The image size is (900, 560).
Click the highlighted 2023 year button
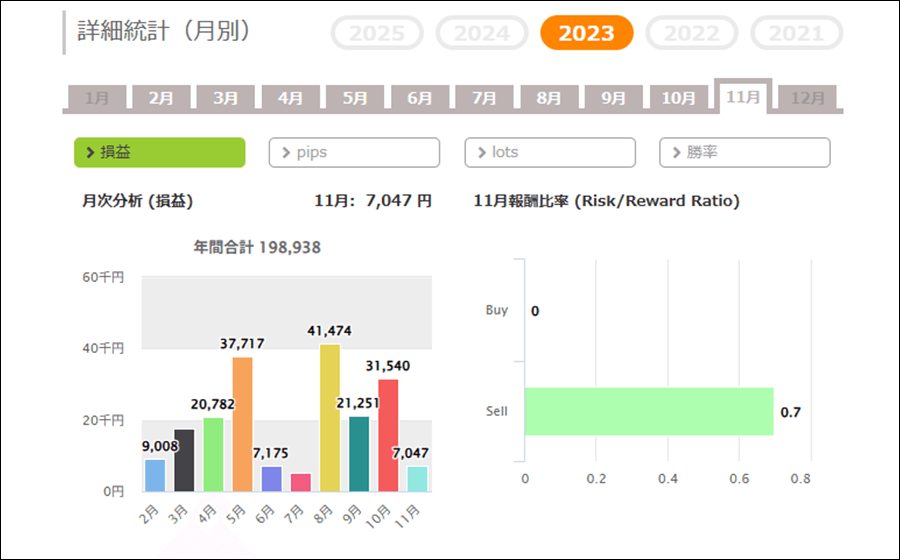(586, 33)
